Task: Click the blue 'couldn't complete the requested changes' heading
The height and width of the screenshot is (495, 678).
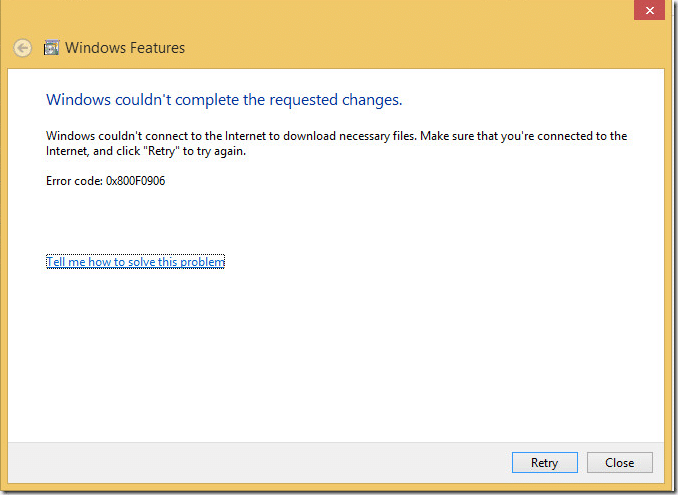Action: [224, 99]
